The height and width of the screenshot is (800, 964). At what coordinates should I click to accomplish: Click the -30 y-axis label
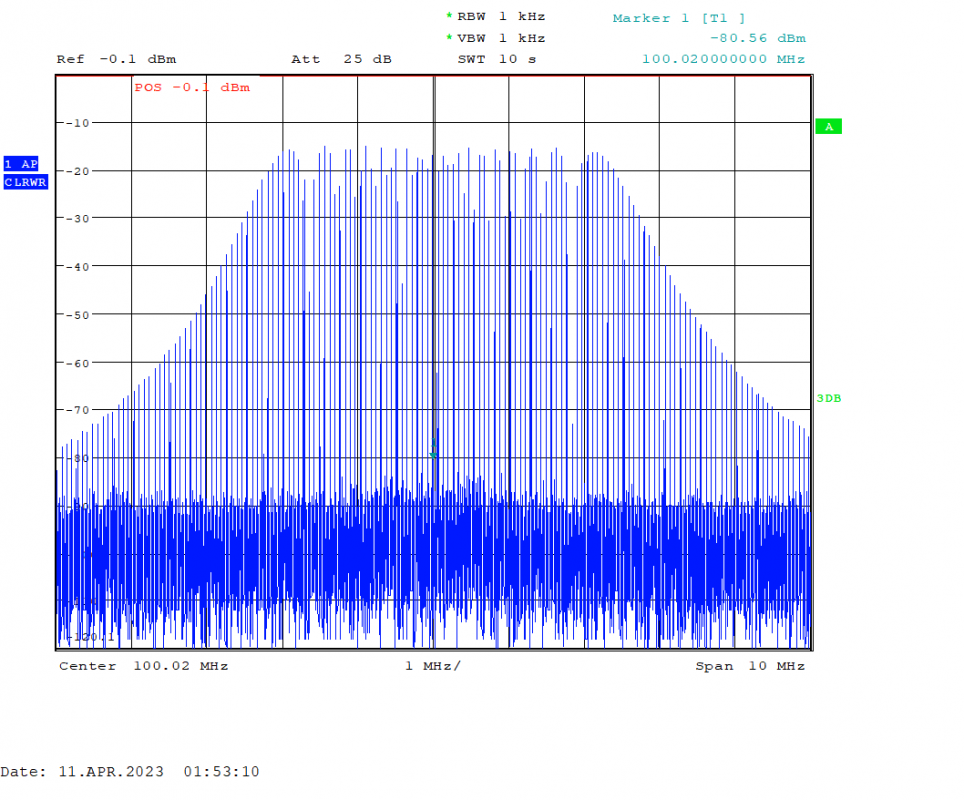click(x=77, y=218)
